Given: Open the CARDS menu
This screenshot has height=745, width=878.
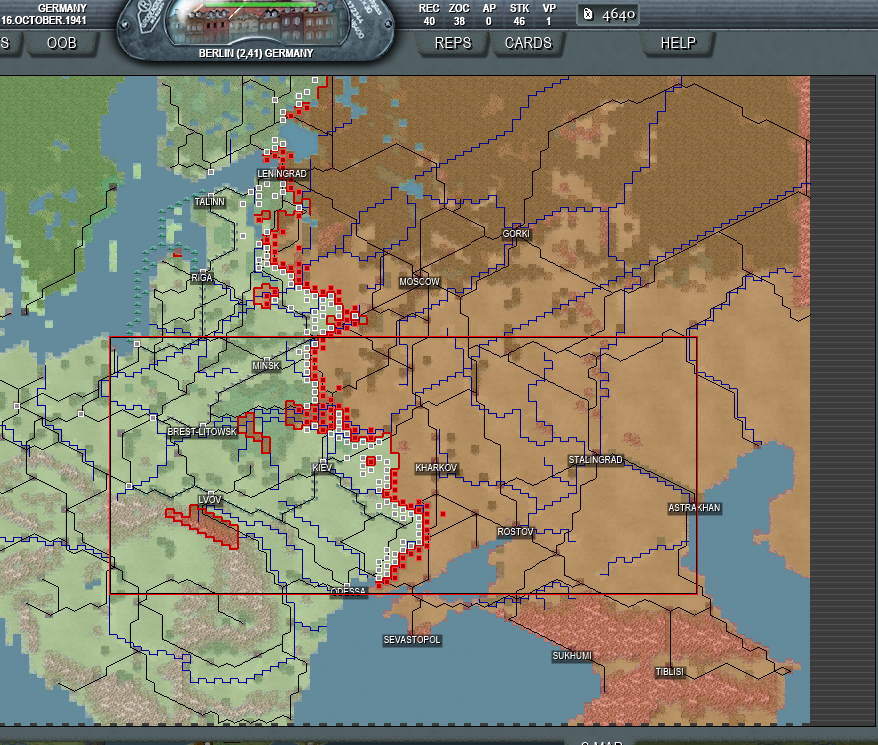Looking at the screenshot, I should pos(527,43).
